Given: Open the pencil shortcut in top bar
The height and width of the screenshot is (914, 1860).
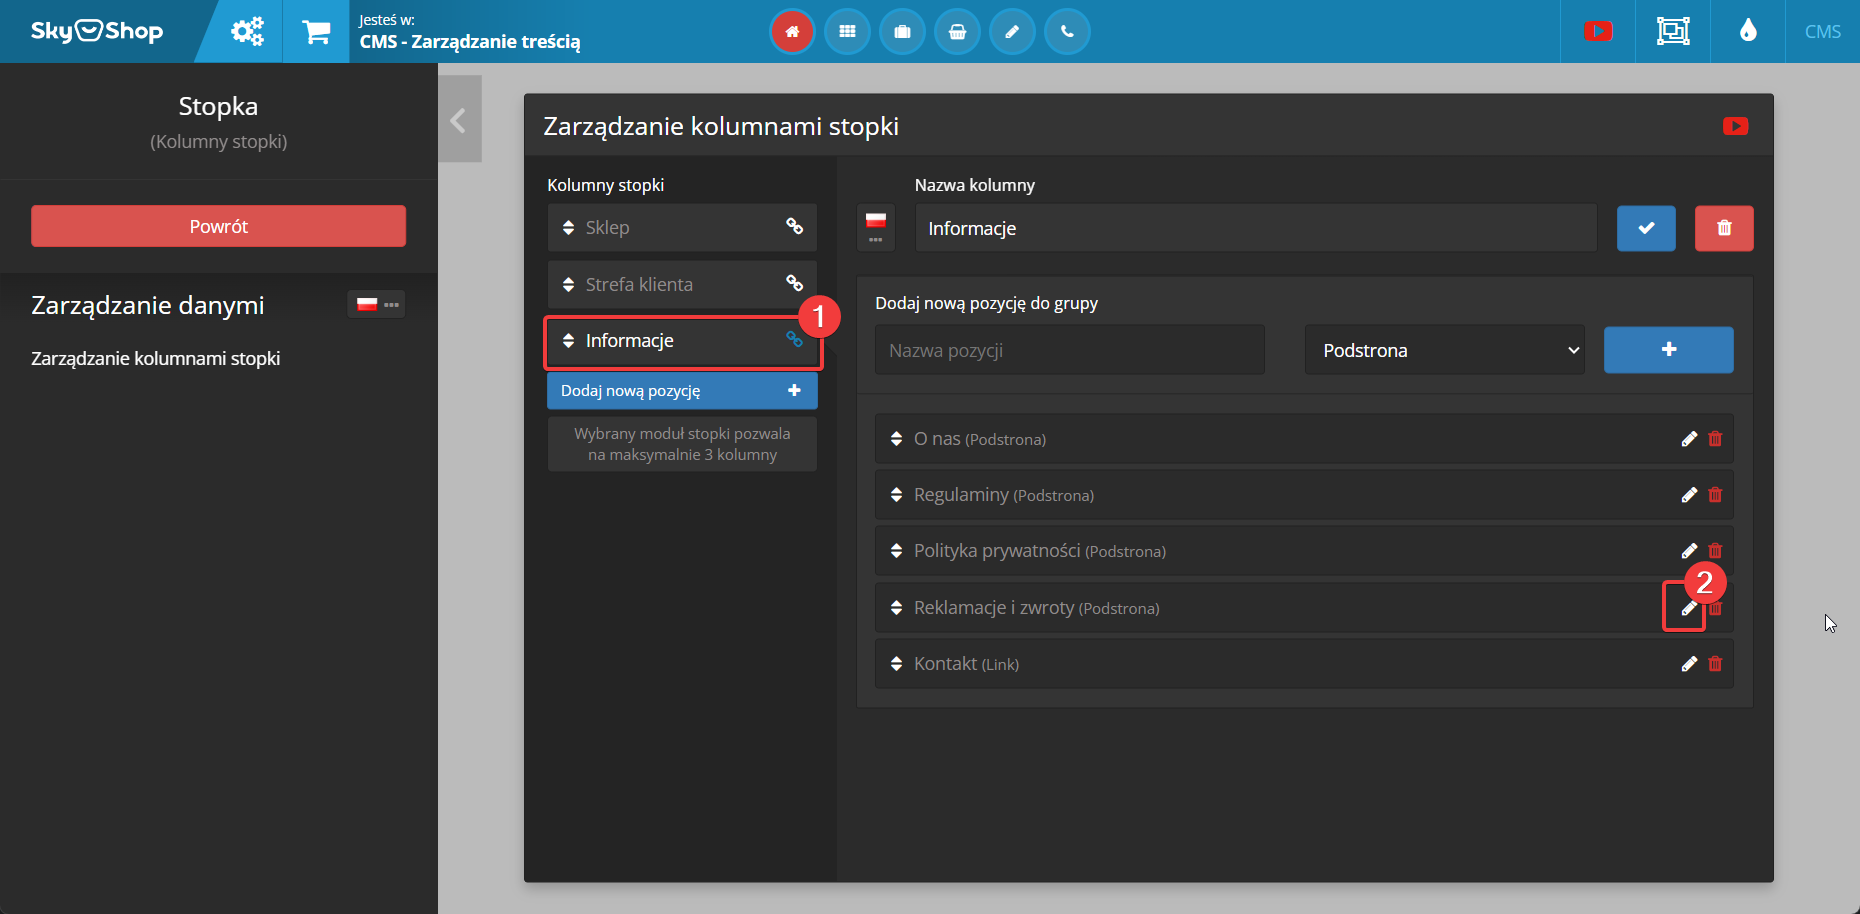Looking at the screenshot, I should coord(1012,32).
